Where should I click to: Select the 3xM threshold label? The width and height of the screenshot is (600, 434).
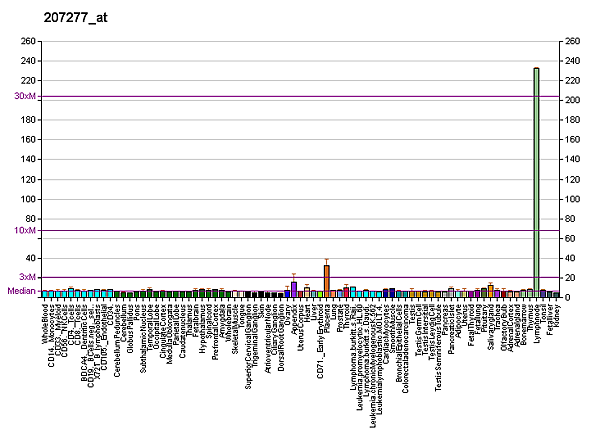pos(27,277)
